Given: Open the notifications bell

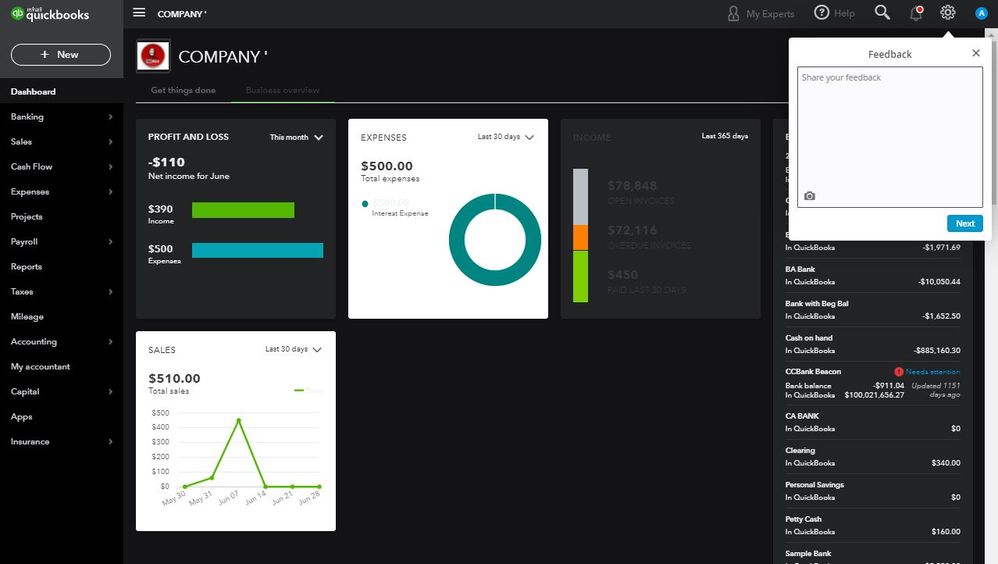Looking at the screenshot, I should [x=916, y=13].
